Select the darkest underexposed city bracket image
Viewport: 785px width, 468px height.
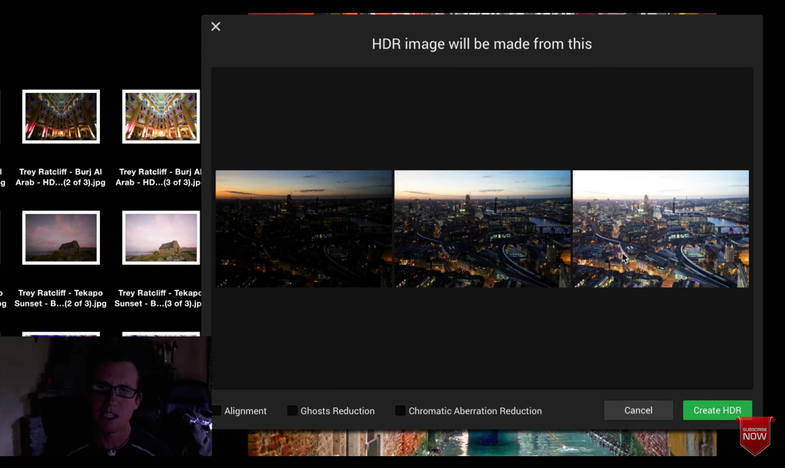tap(304, 229)
